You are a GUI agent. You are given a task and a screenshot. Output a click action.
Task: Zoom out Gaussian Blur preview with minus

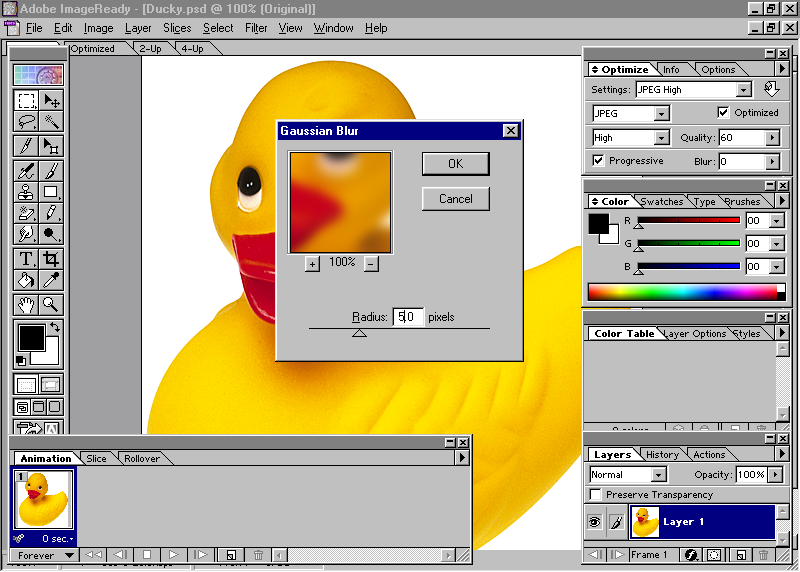371,264
